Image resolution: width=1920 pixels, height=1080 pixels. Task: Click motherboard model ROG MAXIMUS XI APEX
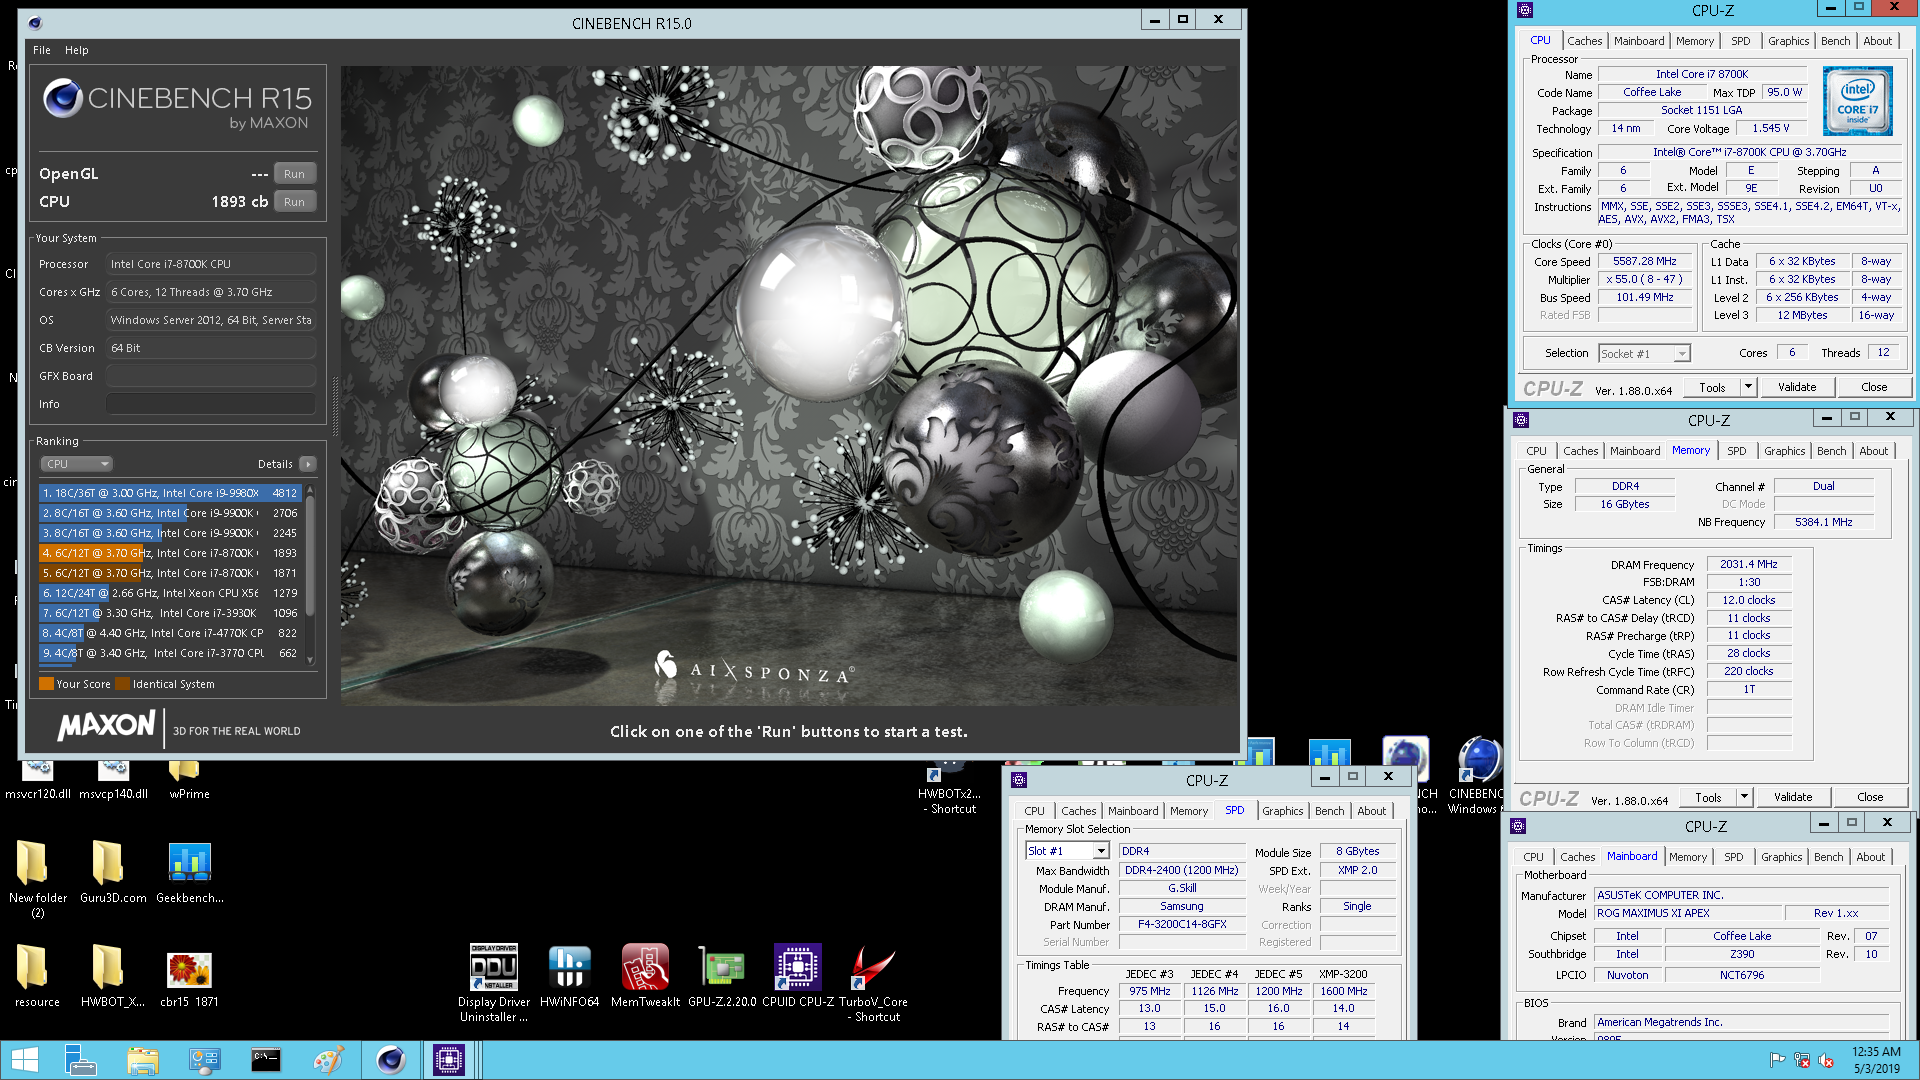[x=1688, y=913]
